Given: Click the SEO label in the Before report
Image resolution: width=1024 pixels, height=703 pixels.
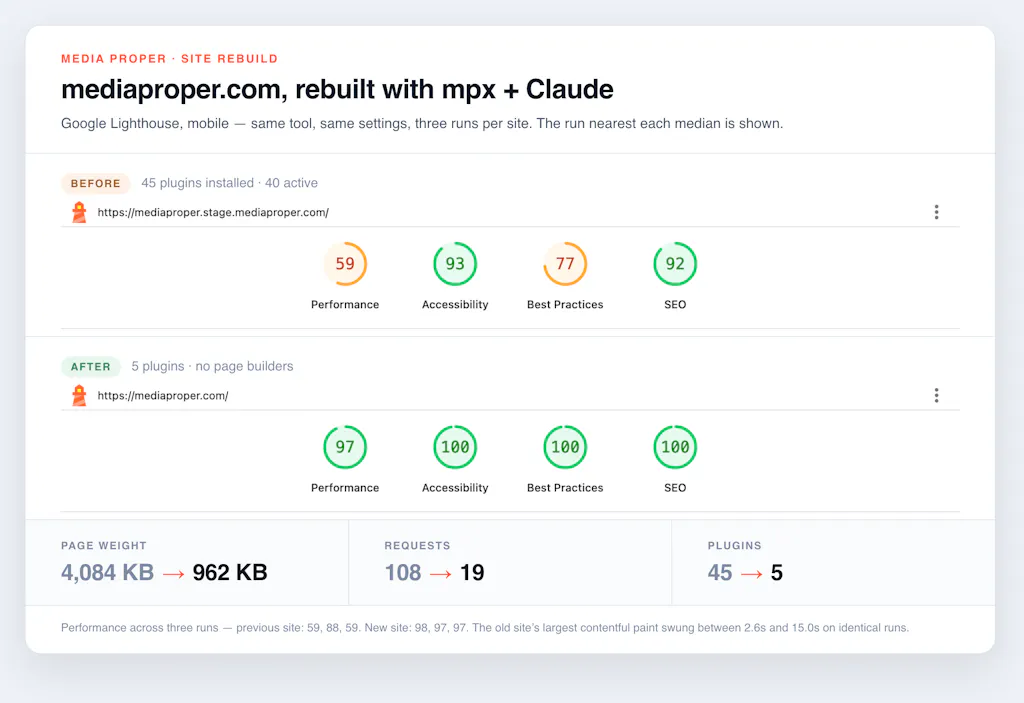Looking at the screenshot, I should pos(675,304).
